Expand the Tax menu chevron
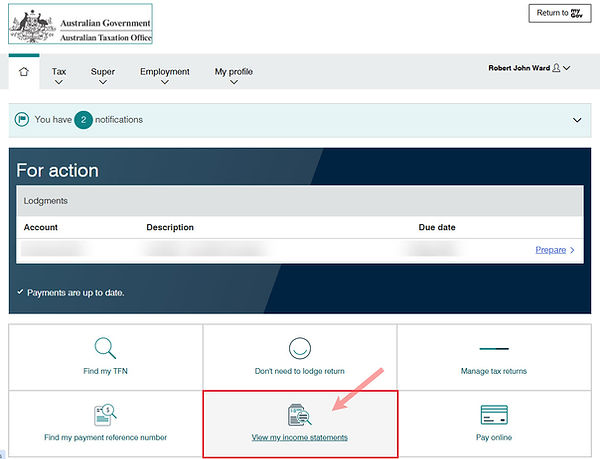This screenshot has height=459, width=600. tap(59, 82)
